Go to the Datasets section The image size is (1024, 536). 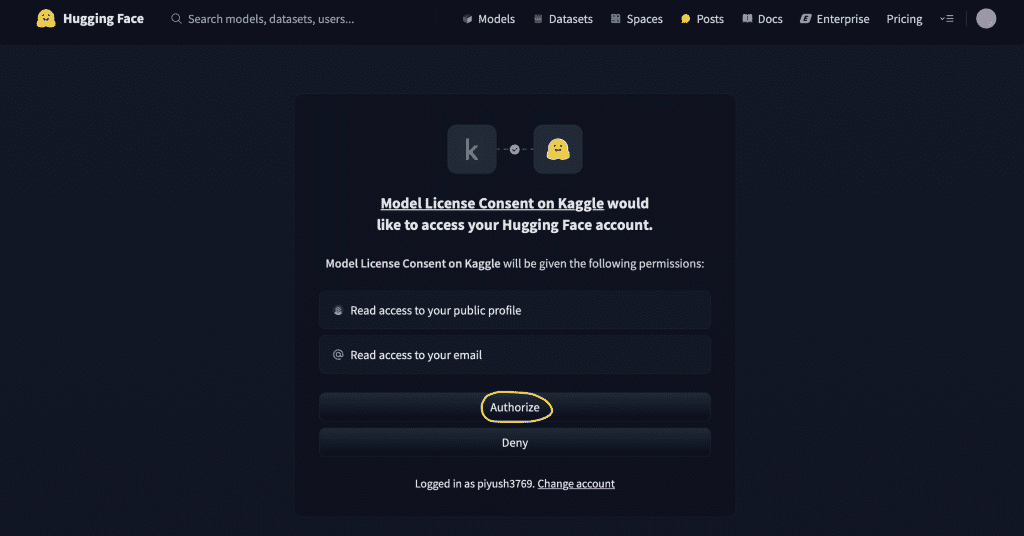coord(563,19)
